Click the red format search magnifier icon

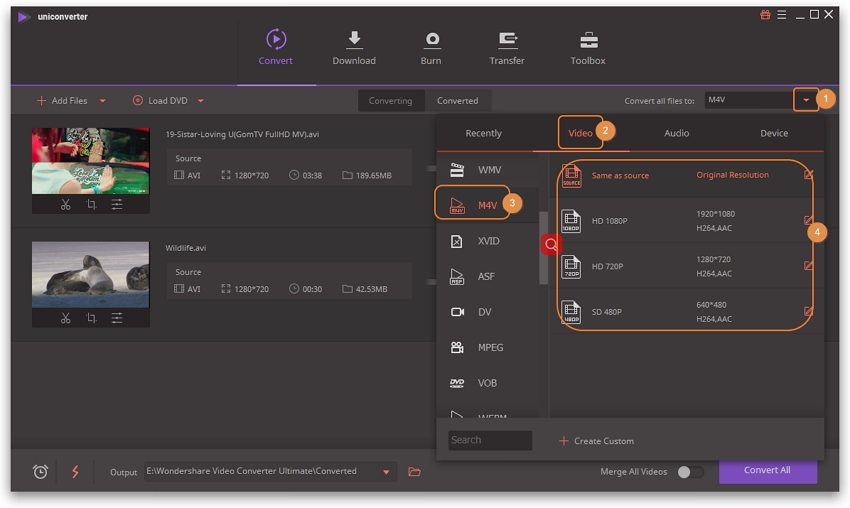point(551,245)
